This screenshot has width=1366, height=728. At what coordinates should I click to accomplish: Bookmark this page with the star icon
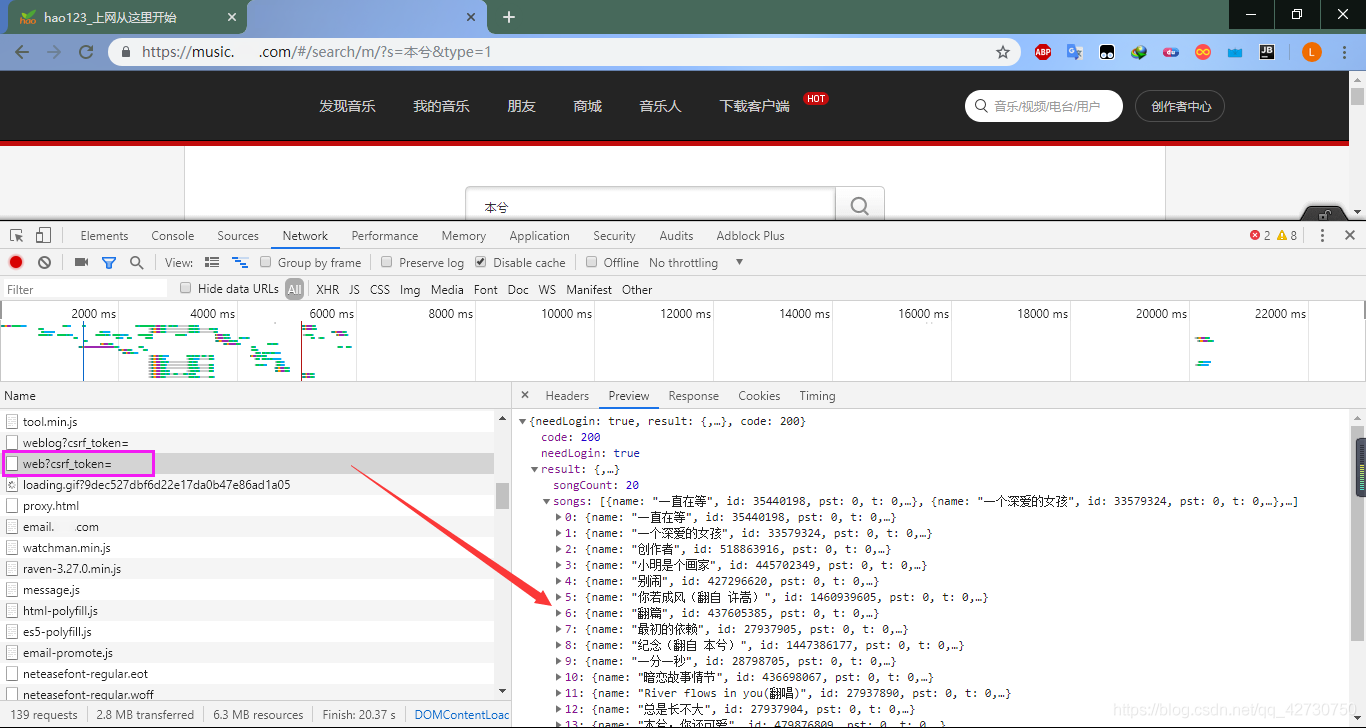pos(1003,52)
